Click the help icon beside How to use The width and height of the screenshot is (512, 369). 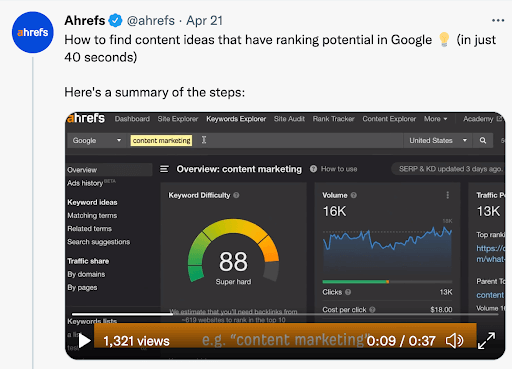tap(313, 169)
